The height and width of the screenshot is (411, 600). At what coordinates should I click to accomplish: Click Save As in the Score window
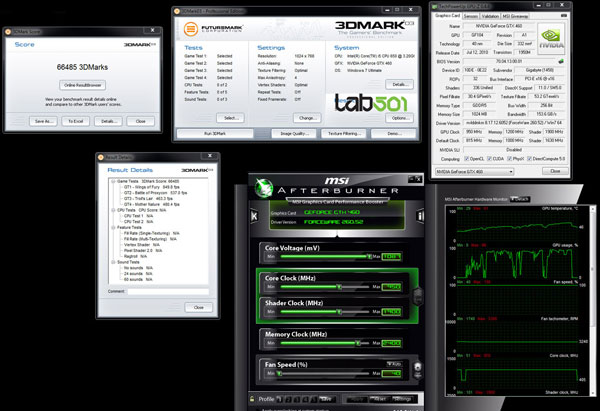pos(43,121)
